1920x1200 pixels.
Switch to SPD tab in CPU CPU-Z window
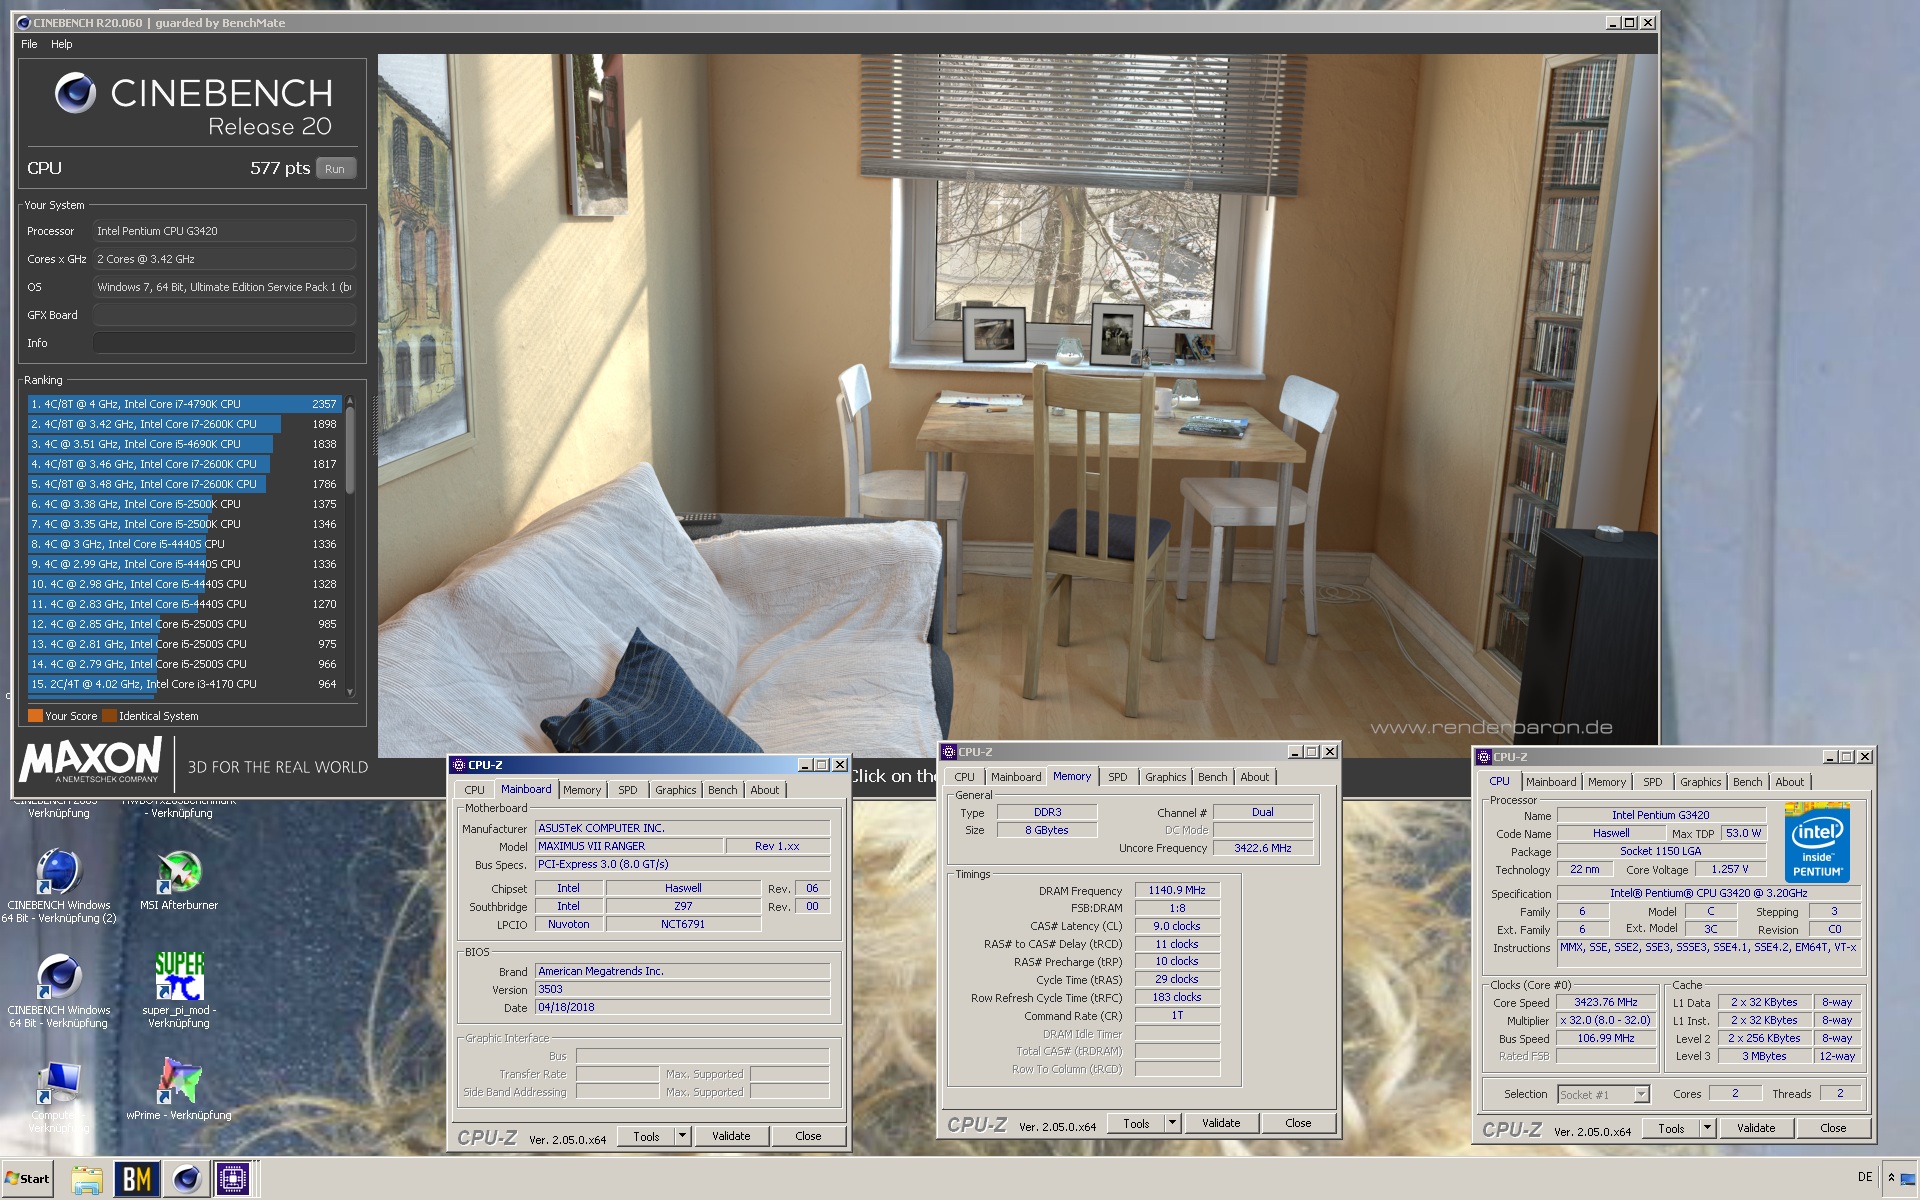(x=1652, y=782)
